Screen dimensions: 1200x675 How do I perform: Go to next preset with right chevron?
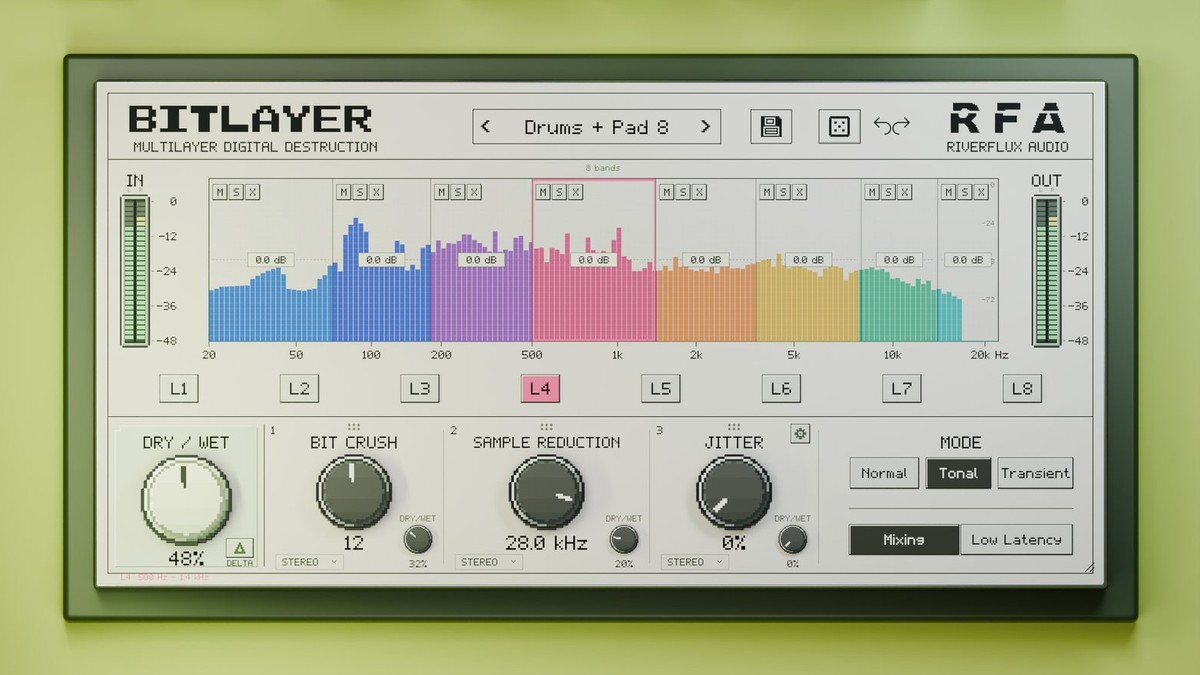pyautogui.click(x=705, y=127)
